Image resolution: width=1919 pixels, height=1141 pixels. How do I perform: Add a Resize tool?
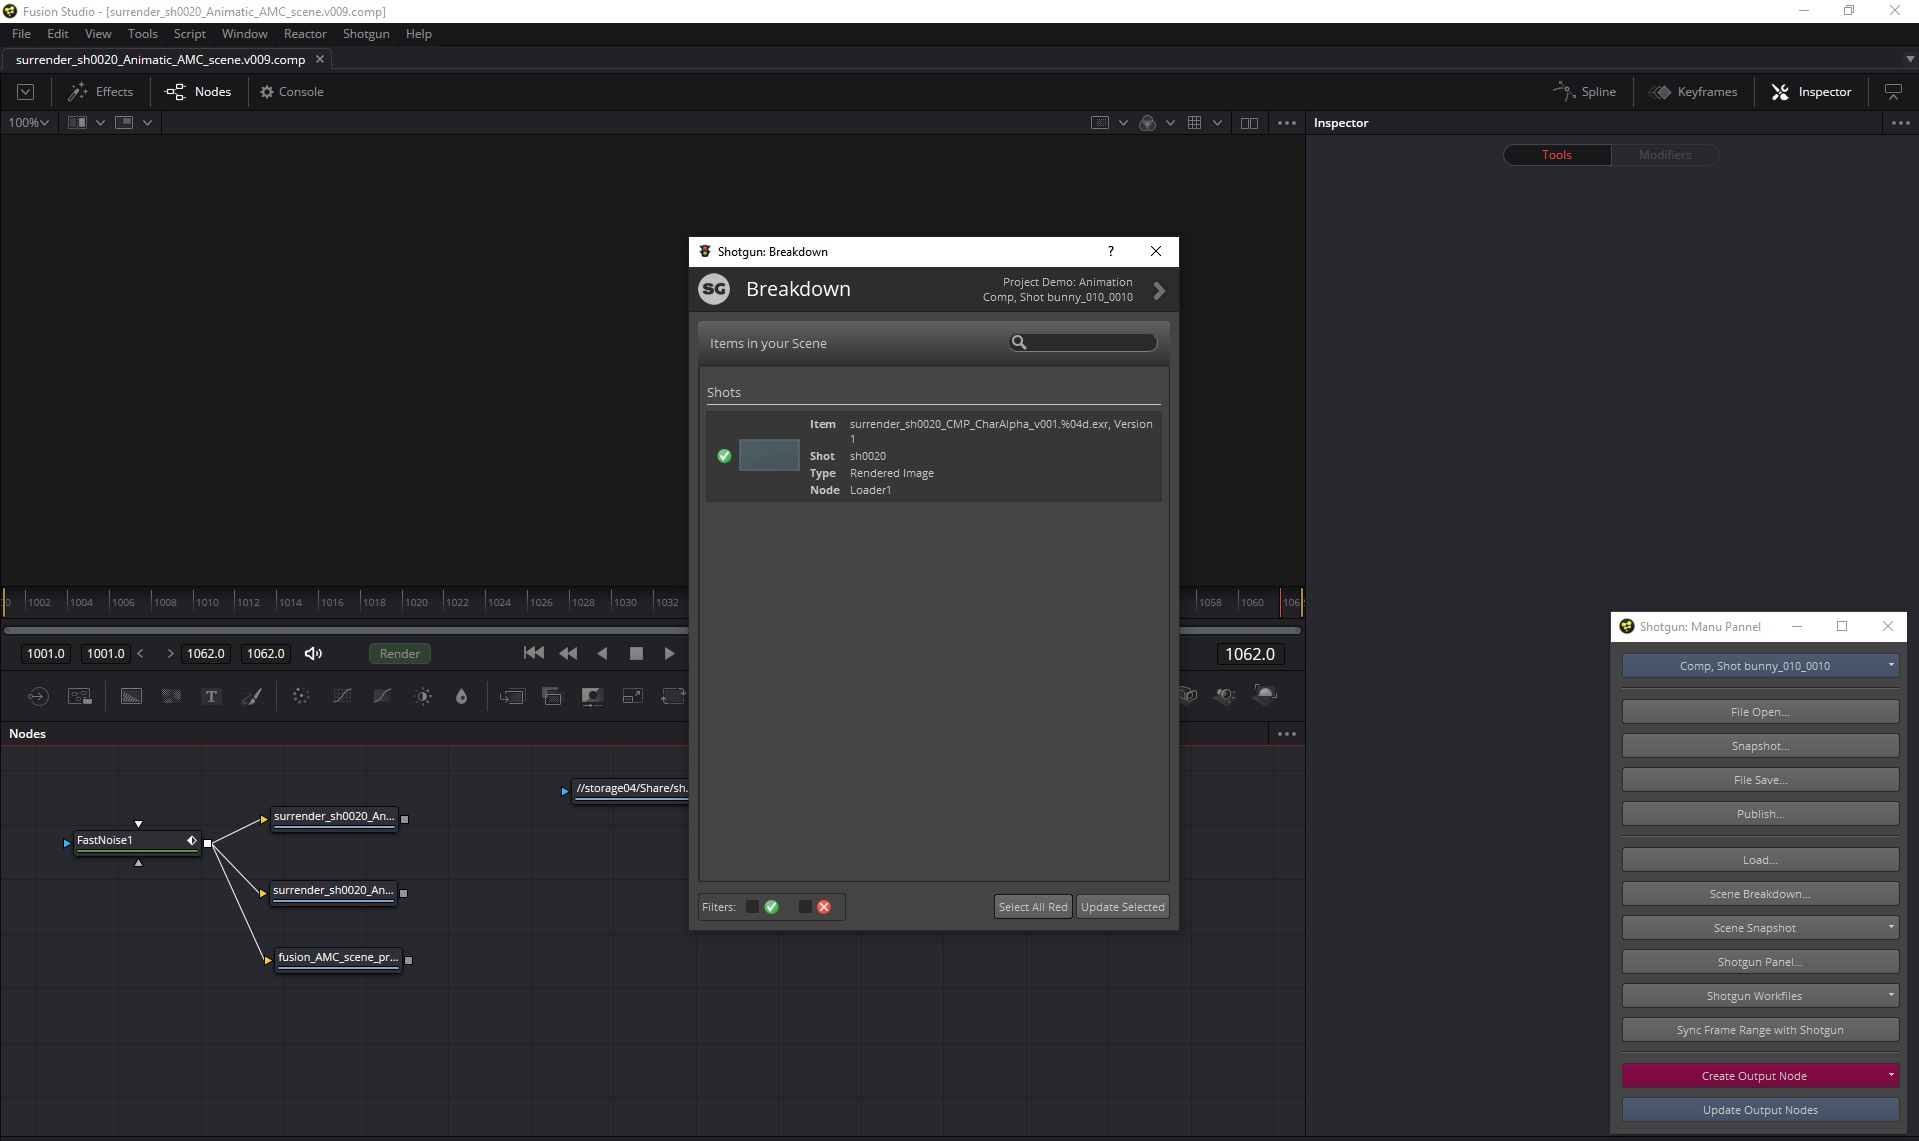click(x=633, y=696)
